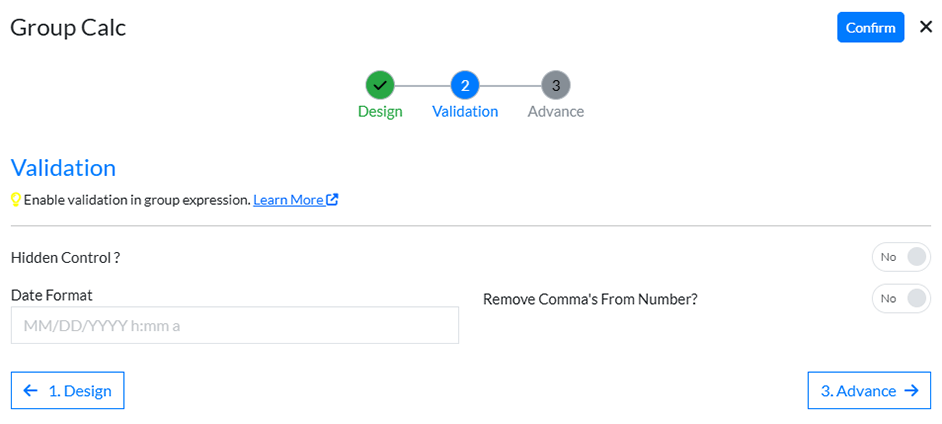This screenshot has height=424, width=942.
Task: Toggle the Hidden Control switch
Action: point(901,257)
